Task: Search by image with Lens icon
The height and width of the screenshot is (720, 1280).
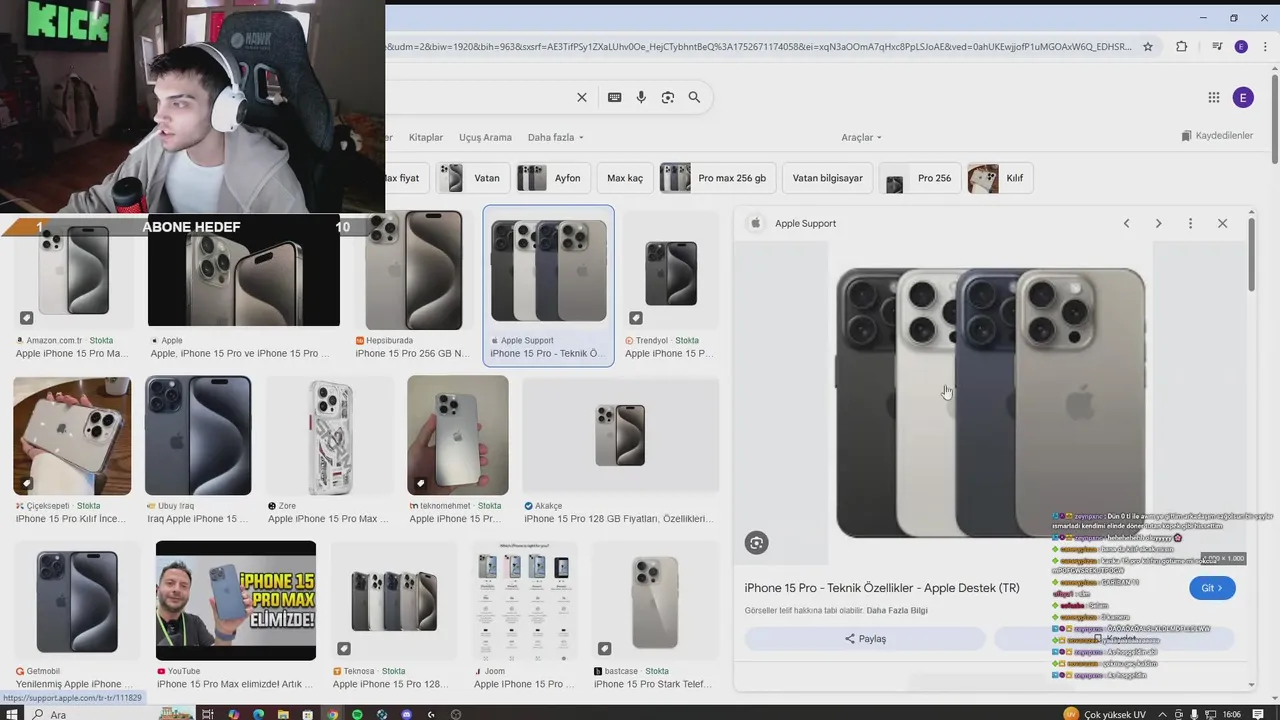Action: 668,97
